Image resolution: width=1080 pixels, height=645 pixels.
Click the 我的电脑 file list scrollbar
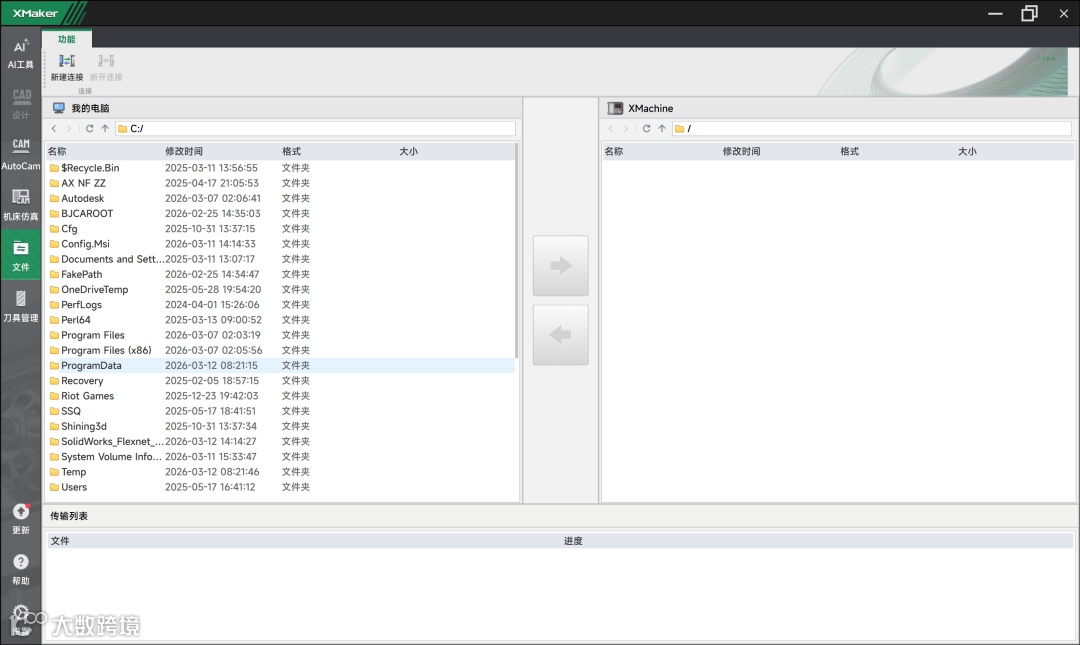[517, 252]
